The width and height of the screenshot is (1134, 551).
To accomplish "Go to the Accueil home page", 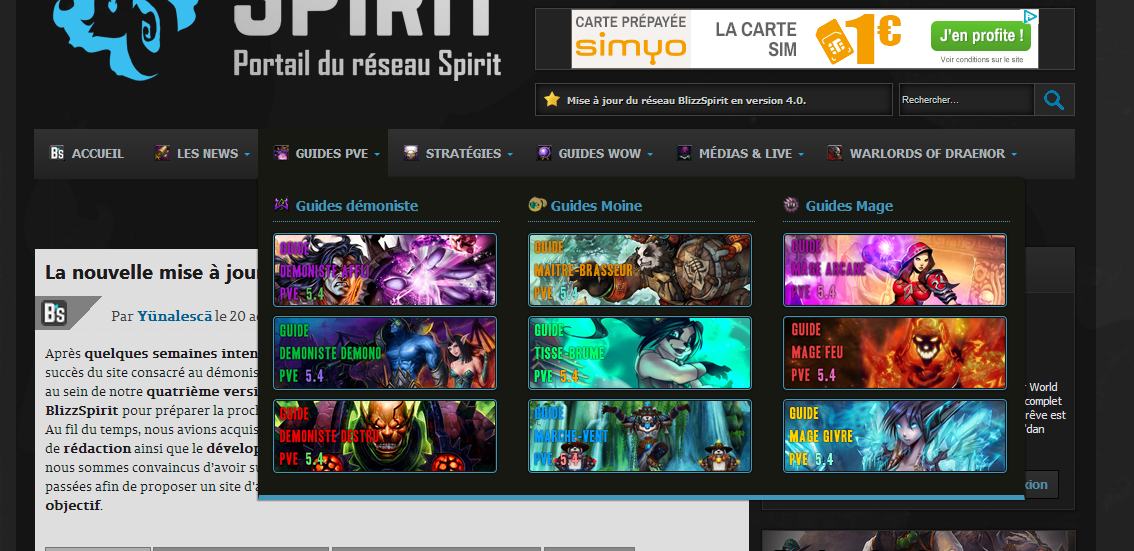I will [x=97, y=154].
